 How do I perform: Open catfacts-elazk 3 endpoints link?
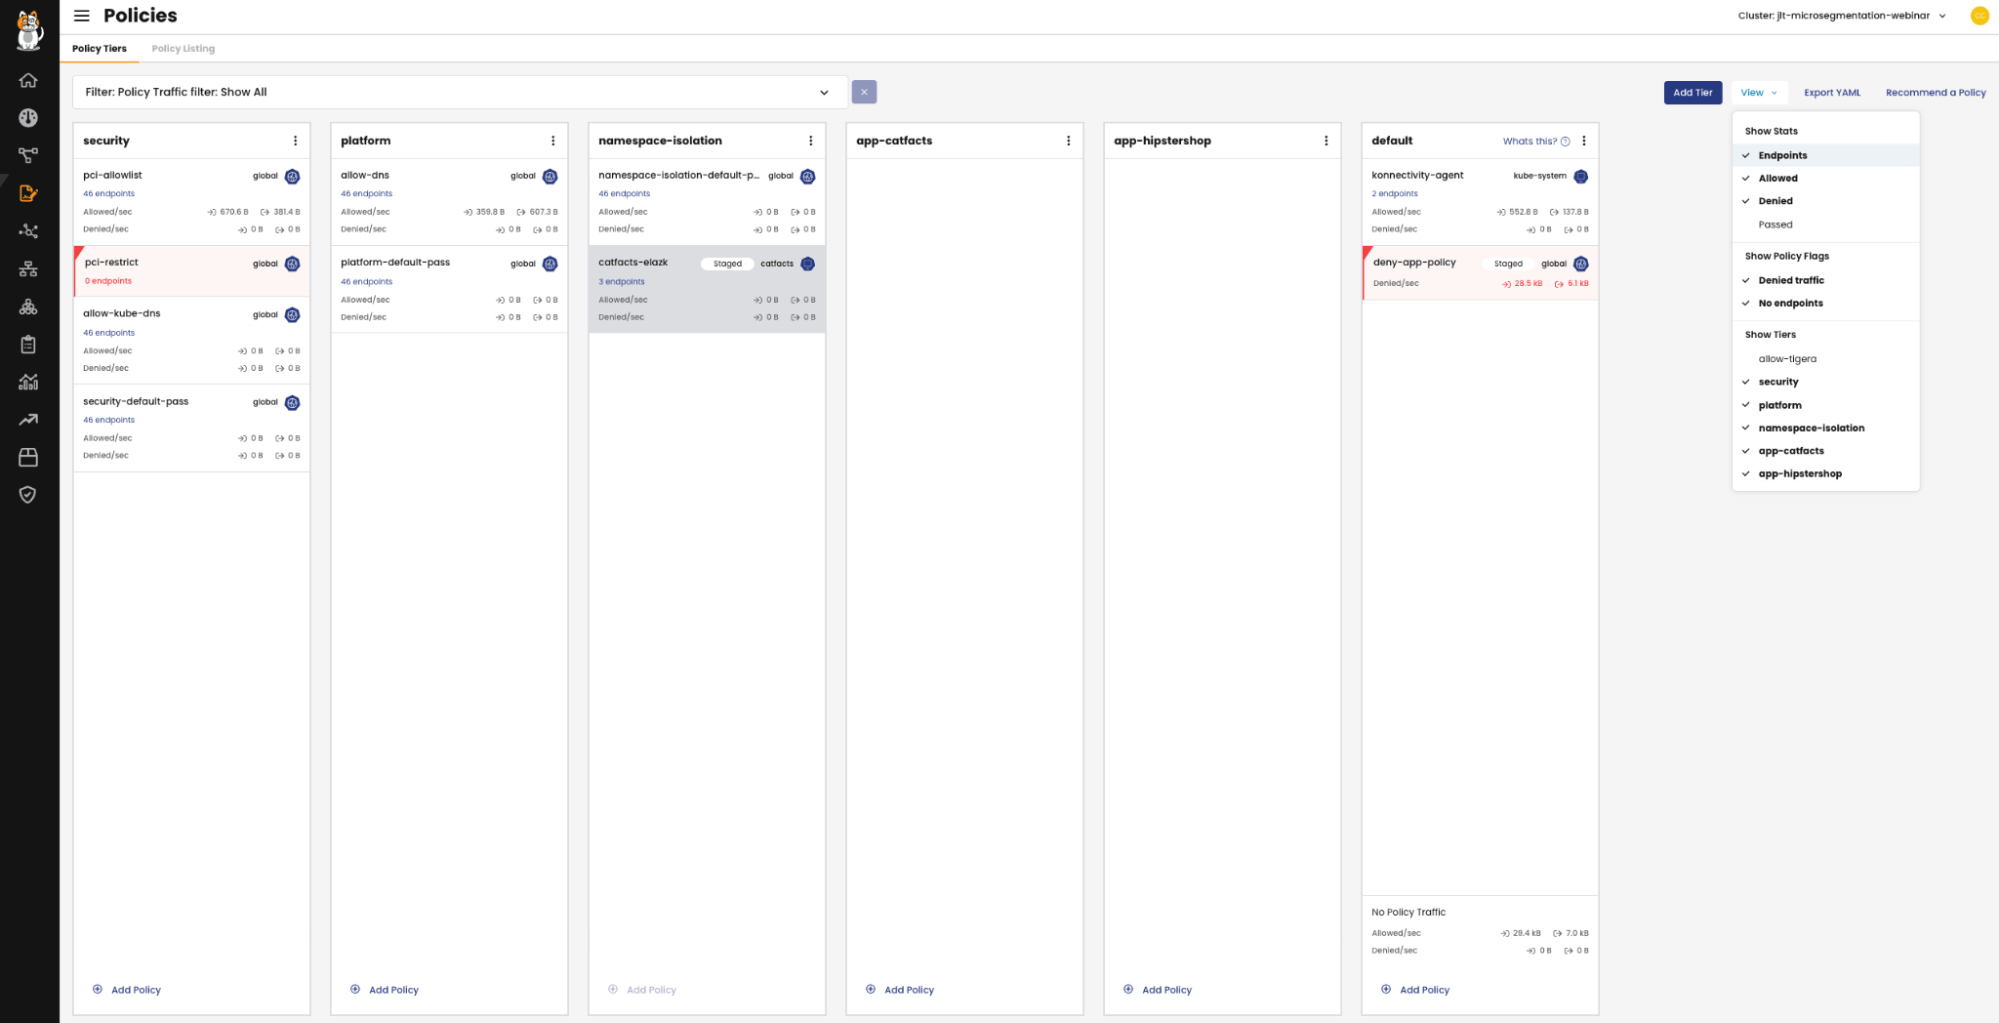[x=622, y=282]
